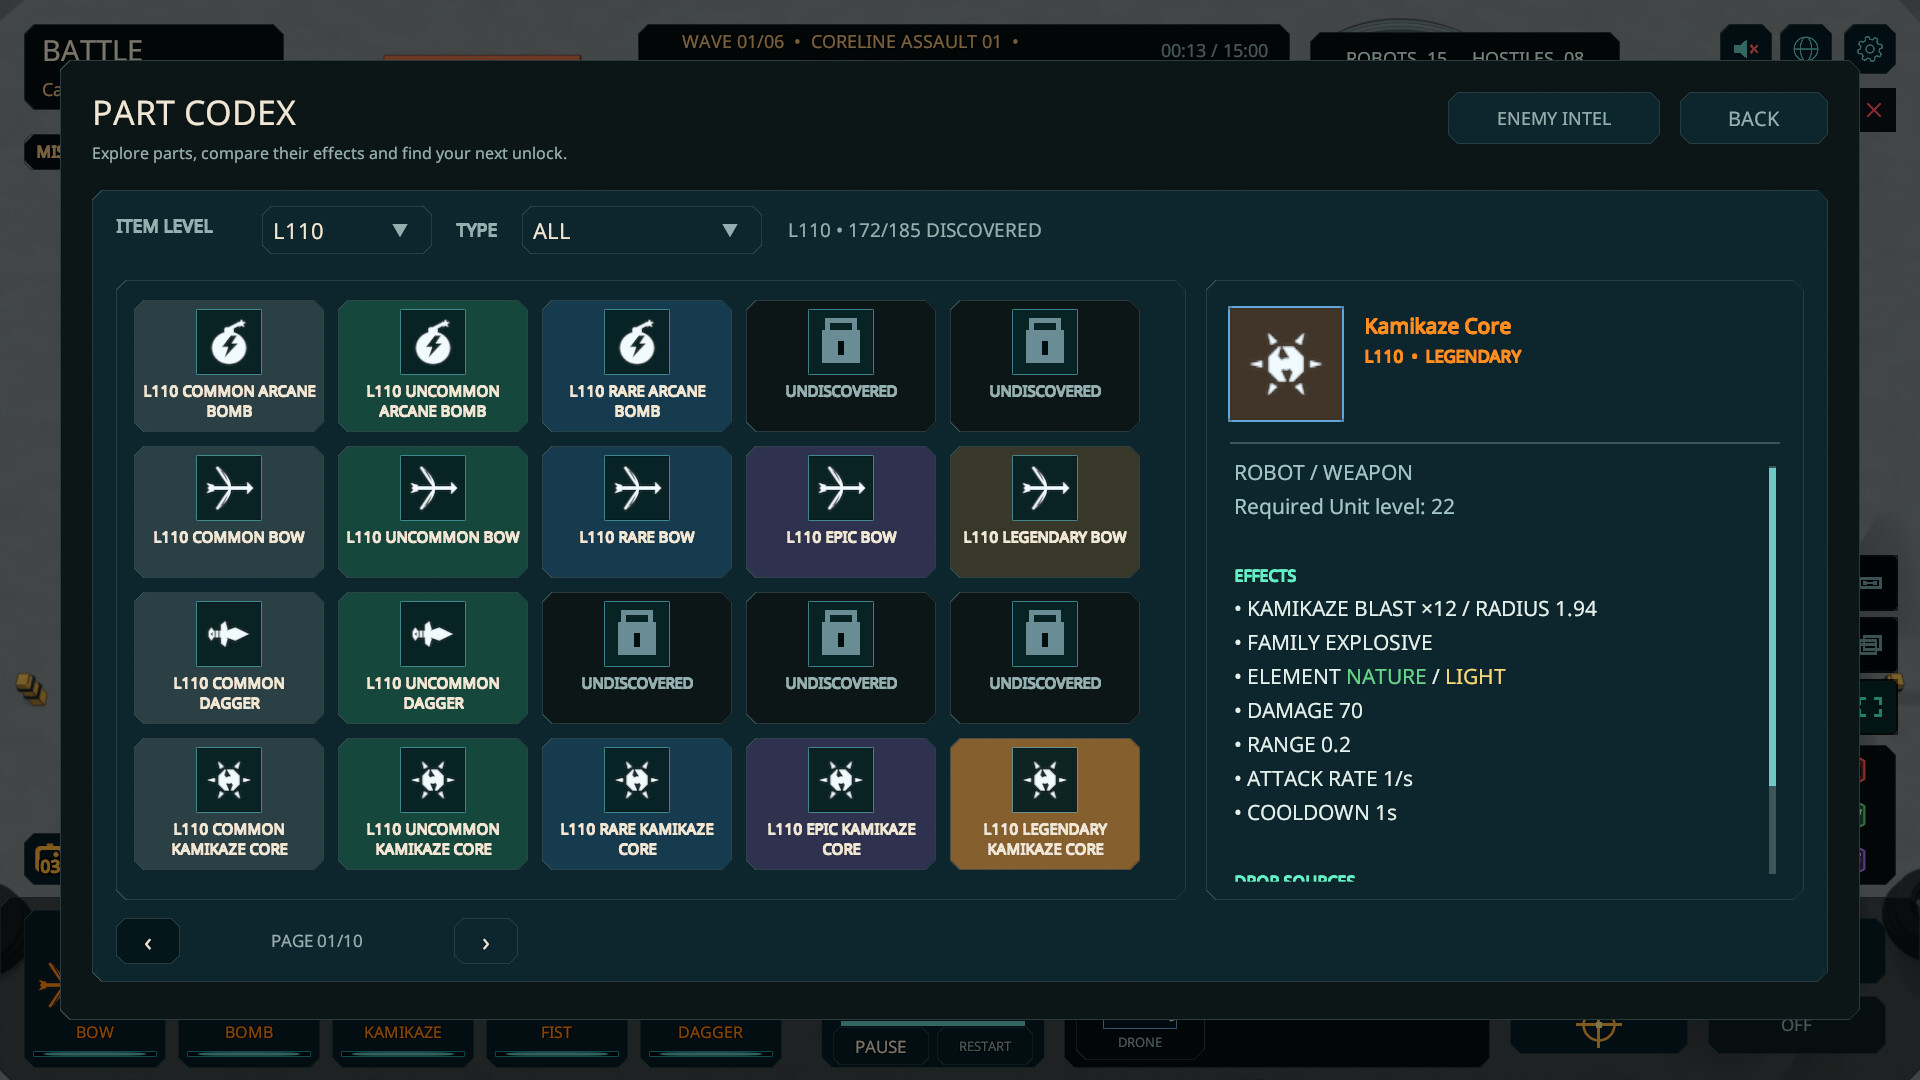
Task: Select the L110 Epic Kamikaze Core card
Action: pyautogui.click(x=841, y=804)
